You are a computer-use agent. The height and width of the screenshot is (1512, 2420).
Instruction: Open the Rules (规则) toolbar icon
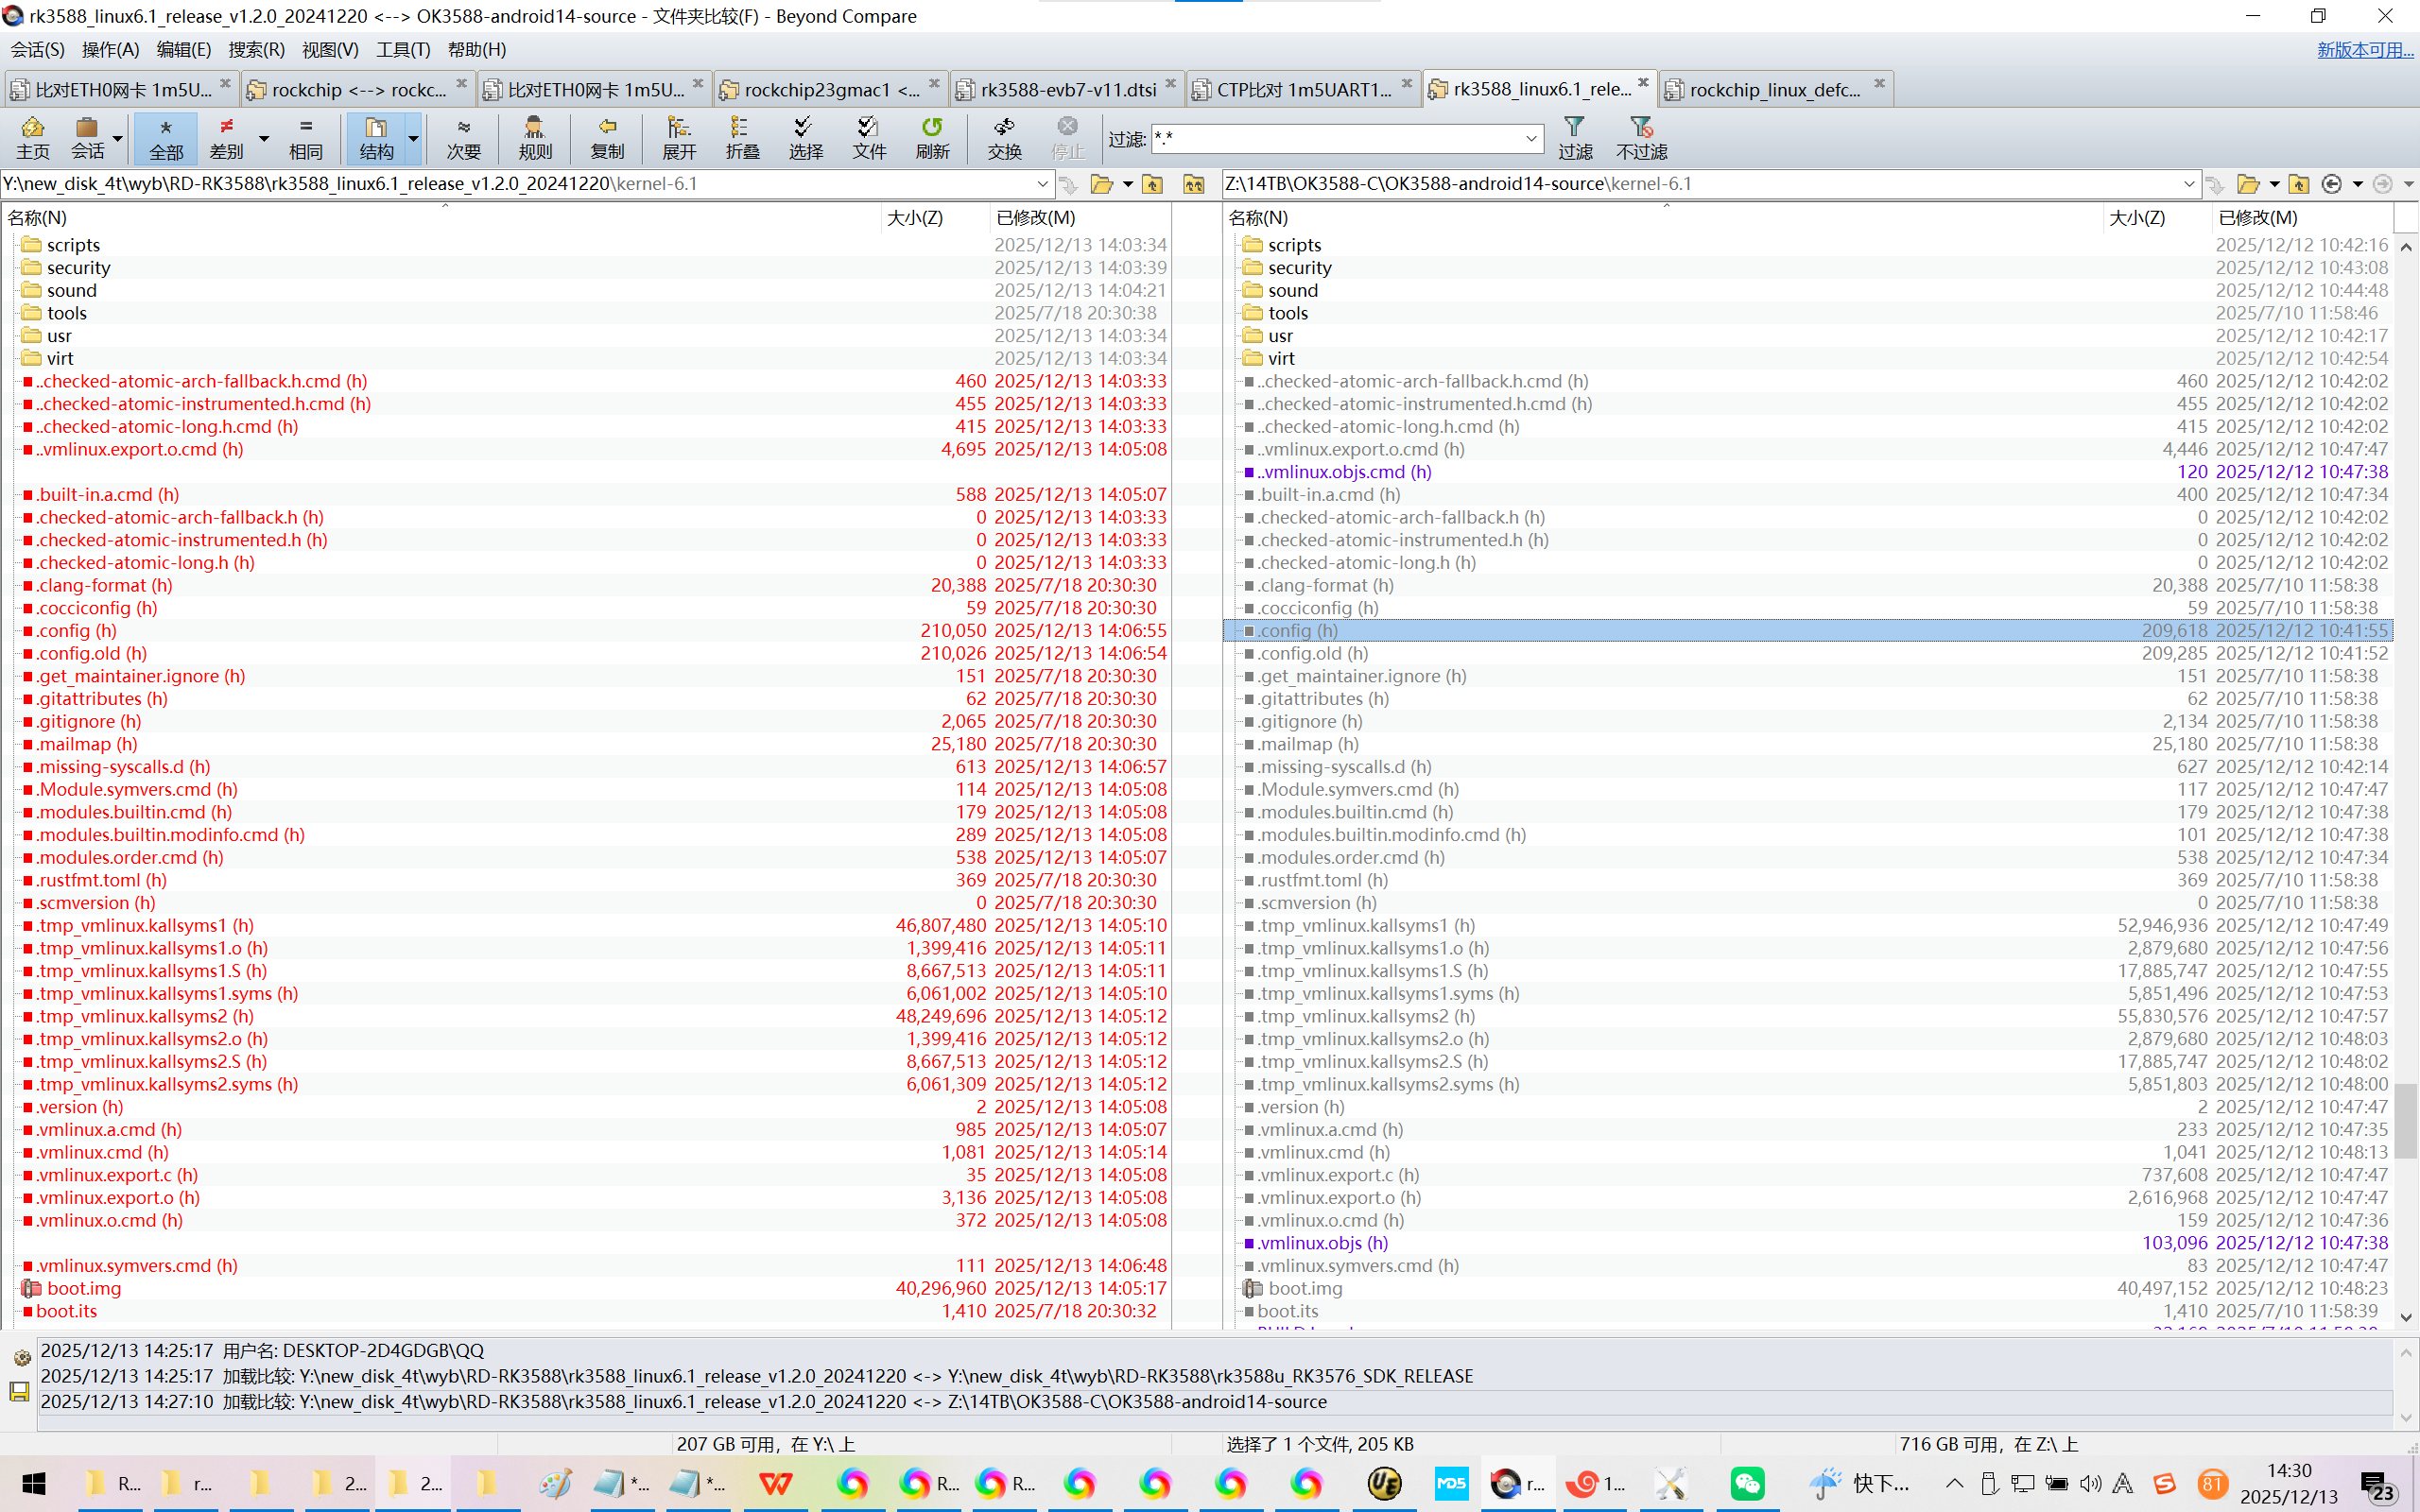[x=535, y=137]
